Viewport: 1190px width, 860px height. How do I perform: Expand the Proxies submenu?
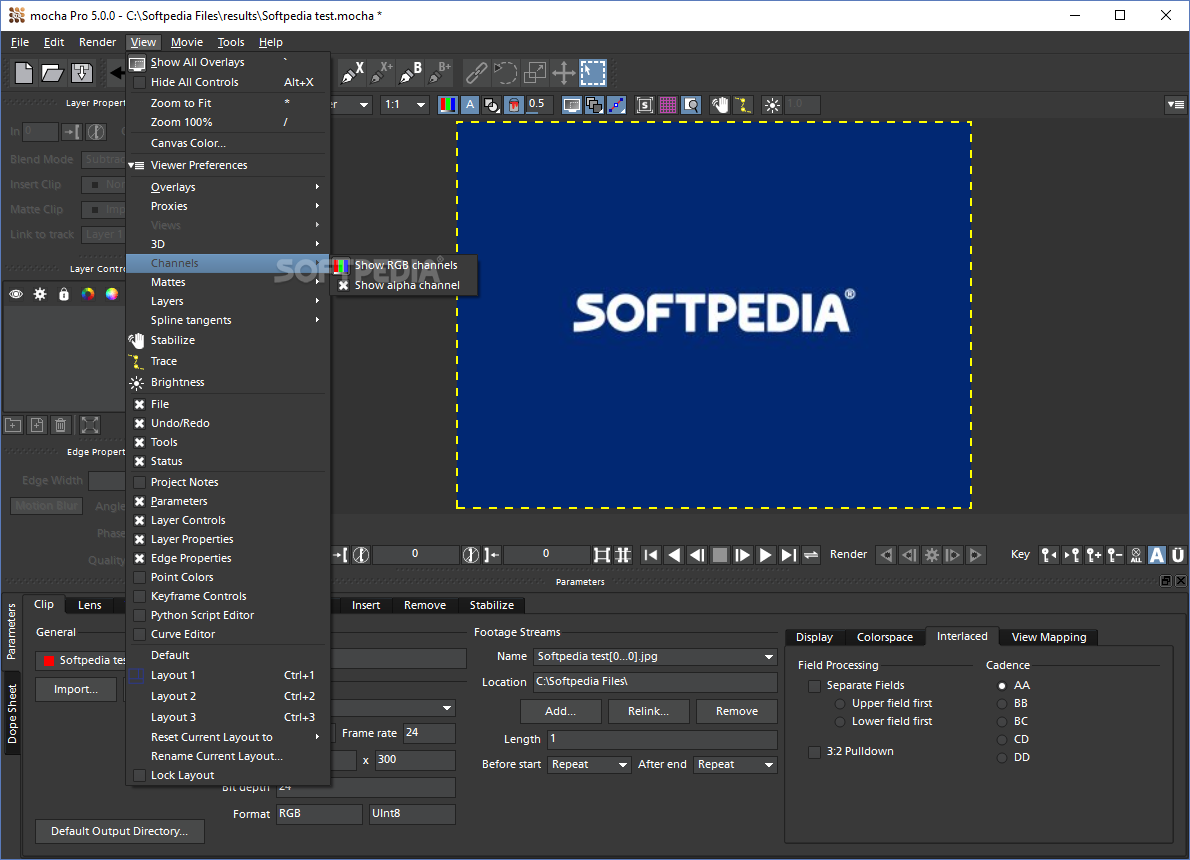tap(228, 206)
